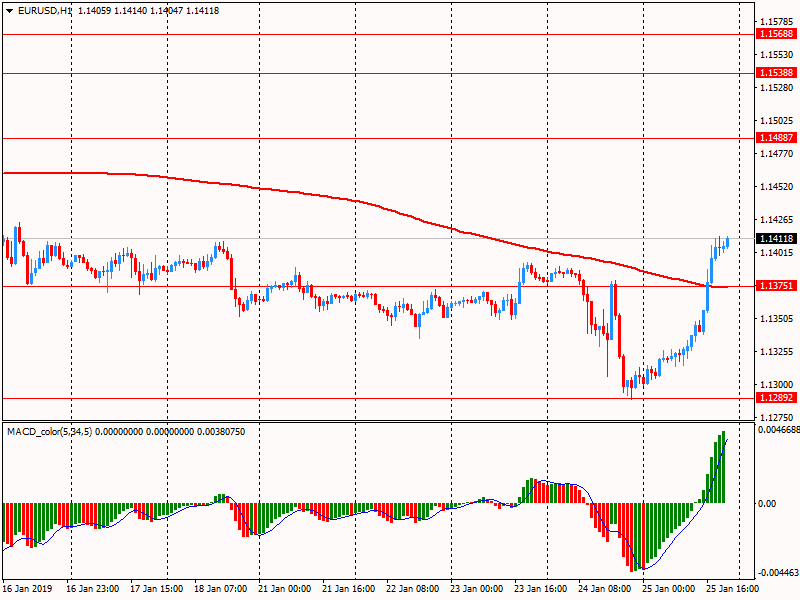Click the MACD_color(5,34,5) indicator label
Viewport: 800px width, 600px height.
click(x=49, y=432)
